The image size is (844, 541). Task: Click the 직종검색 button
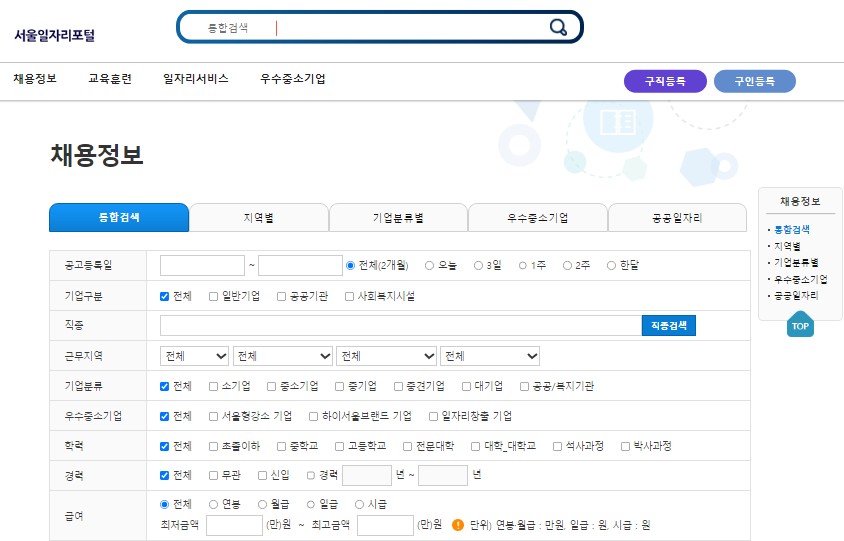[669, 325]
